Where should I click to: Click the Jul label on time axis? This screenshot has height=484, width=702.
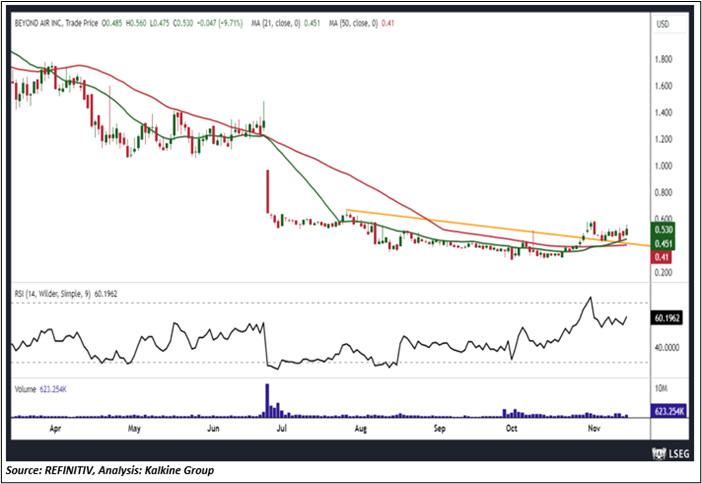pyautogui.click(x=281, y=428)
